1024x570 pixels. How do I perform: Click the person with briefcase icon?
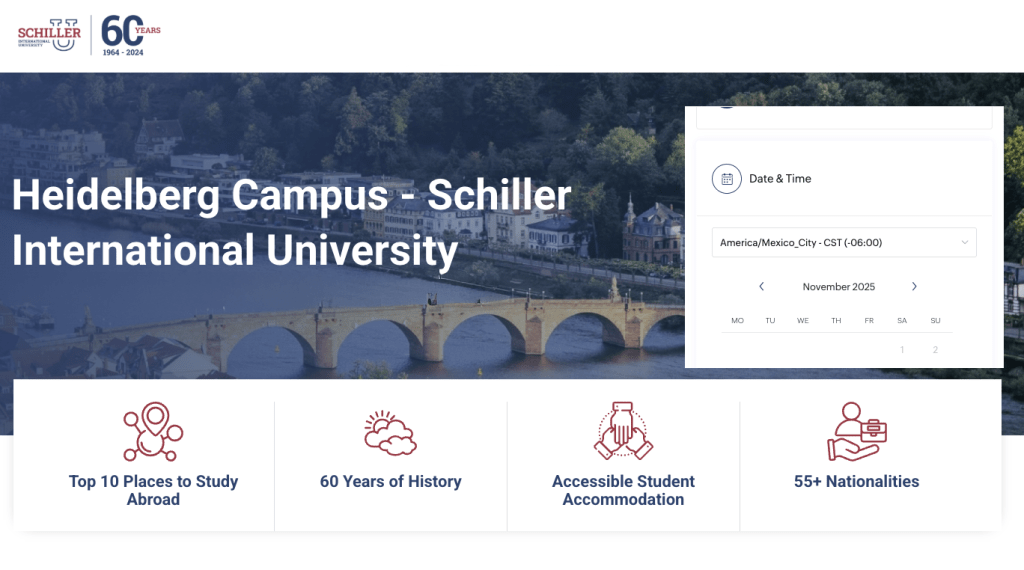(857, 432)
